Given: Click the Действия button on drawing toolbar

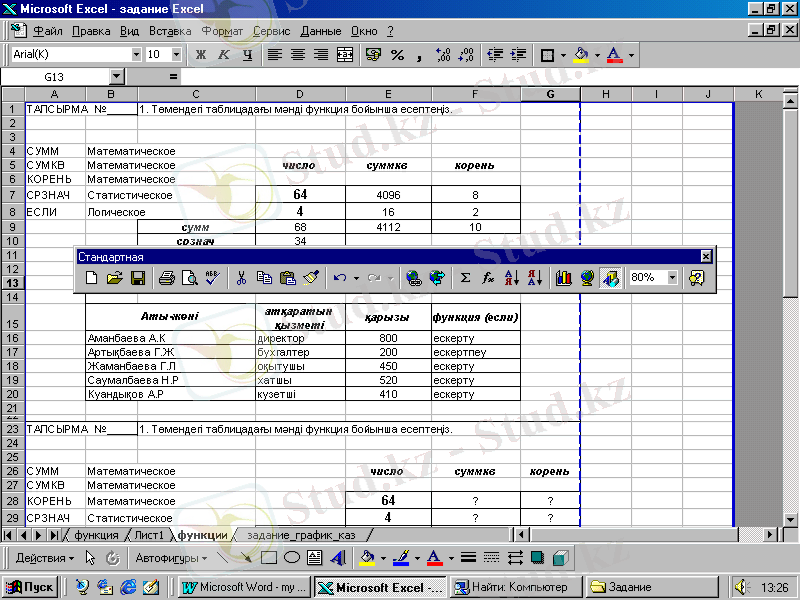Looking at the screenshot, I should [46, 558].
